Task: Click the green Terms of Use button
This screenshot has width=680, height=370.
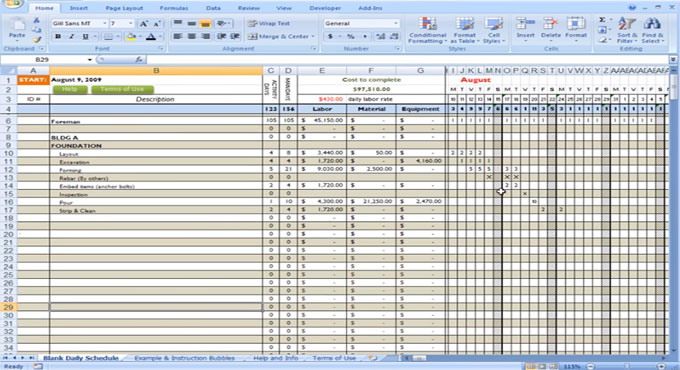Action: 122,89
